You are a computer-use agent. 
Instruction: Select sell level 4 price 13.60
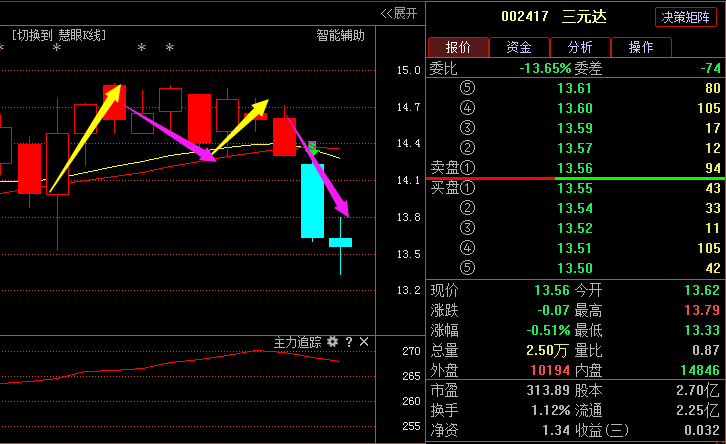click(x=575, y=108)
